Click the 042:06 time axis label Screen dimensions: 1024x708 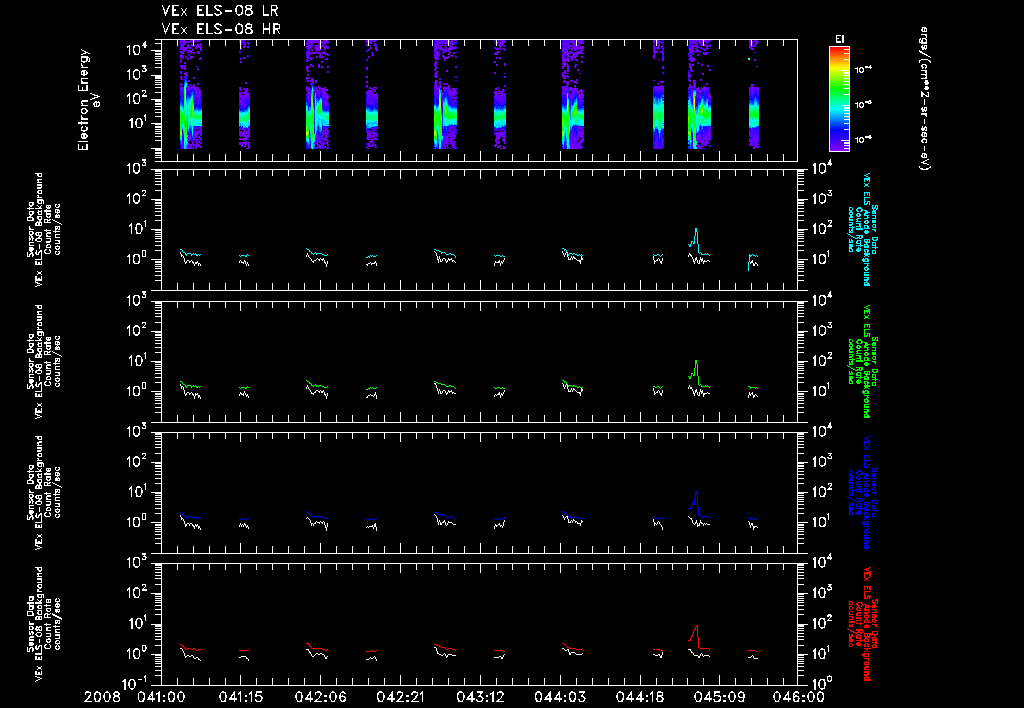tap(320, 697)
